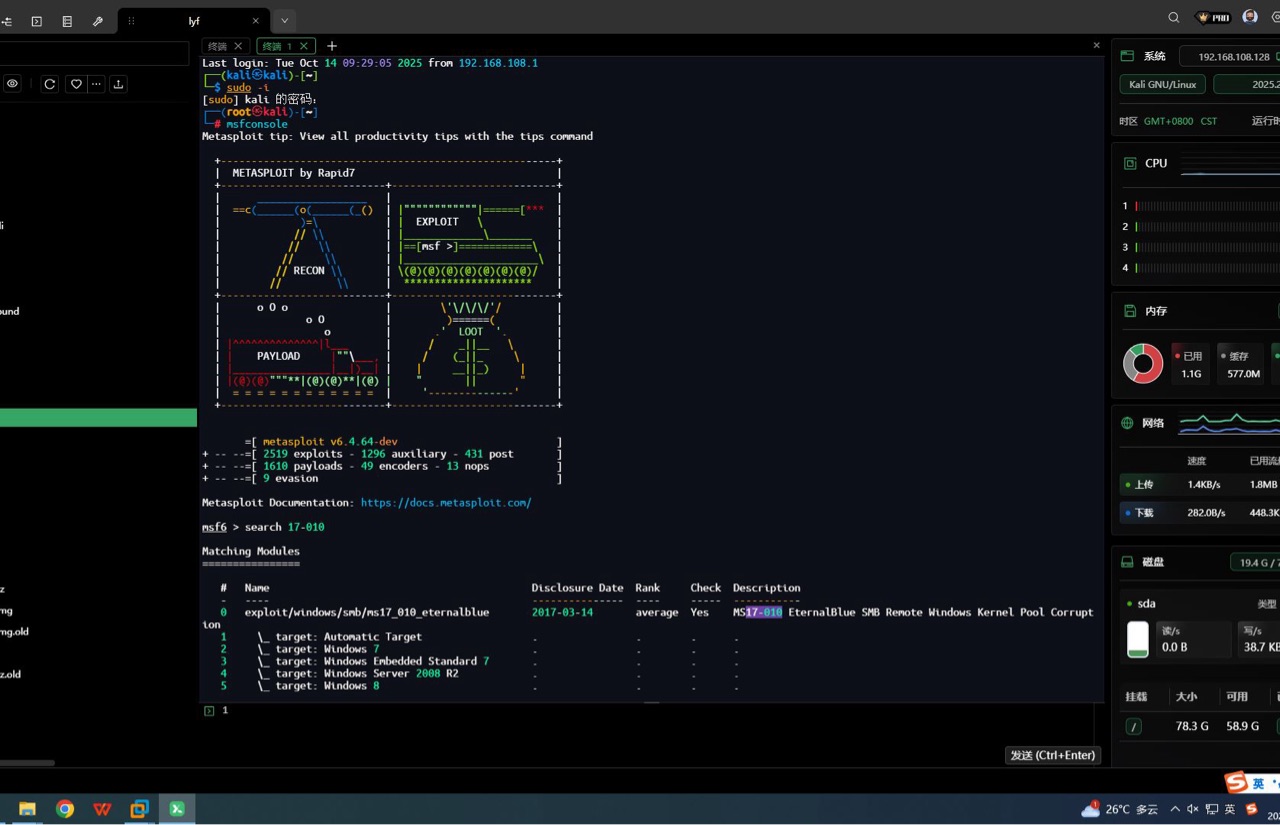This screenshot has height=825, width=1280.
Task: Open File Explorer from taskbar
Action: [x=27, y=809]
